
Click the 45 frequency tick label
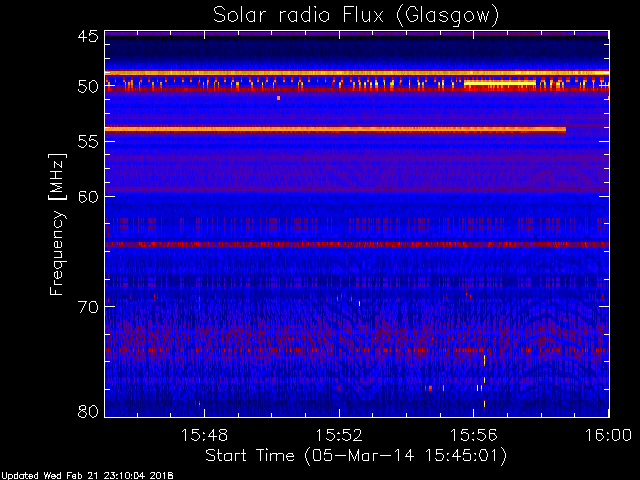coord(88,36)
